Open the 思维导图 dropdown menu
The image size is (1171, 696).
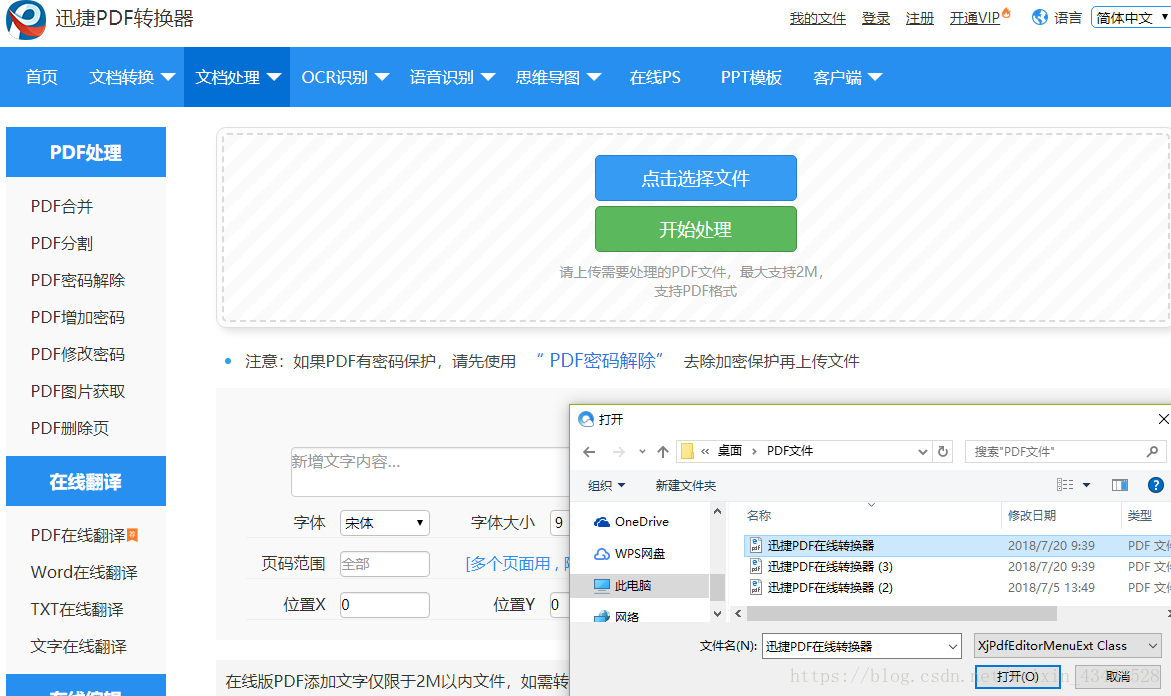click(x=558, y=77)
